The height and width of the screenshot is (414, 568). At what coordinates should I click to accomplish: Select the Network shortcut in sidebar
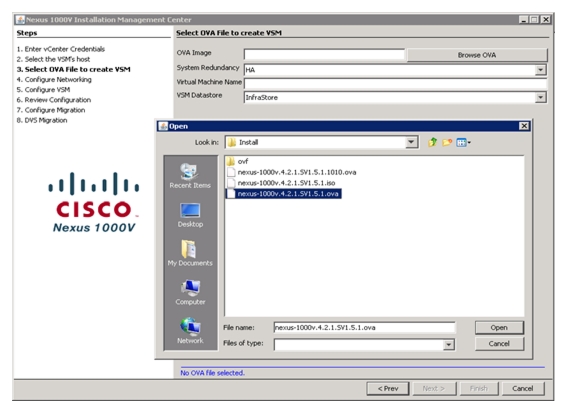pos(190,331)
